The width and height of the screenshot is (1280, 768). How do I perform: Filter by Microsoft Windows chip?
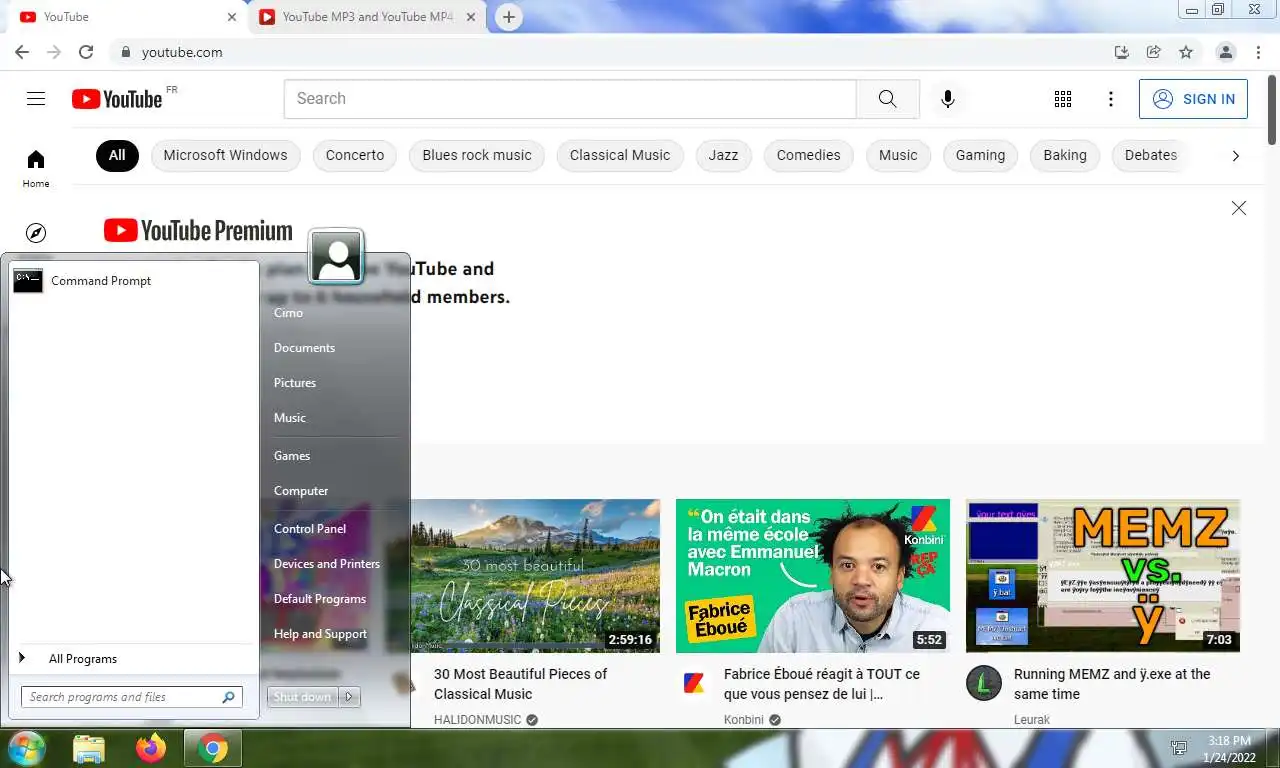tap(225, 155)
